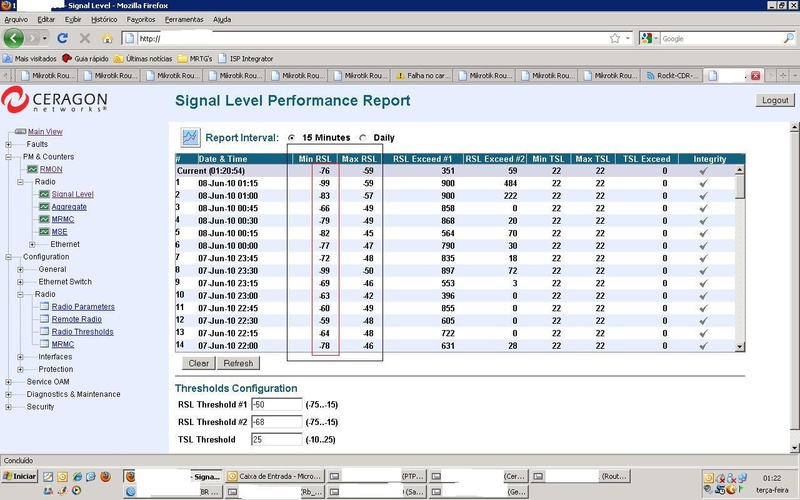Close the current tab with red X
The width and height of the screenshot is (800, 500).
coord(756,76)
